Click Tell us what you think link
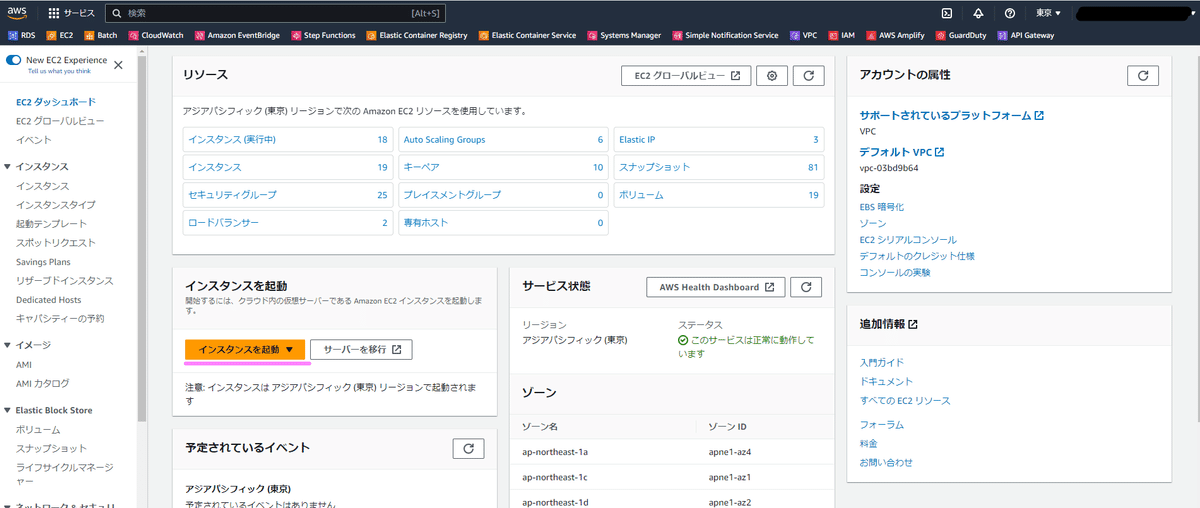 (61, 72)
